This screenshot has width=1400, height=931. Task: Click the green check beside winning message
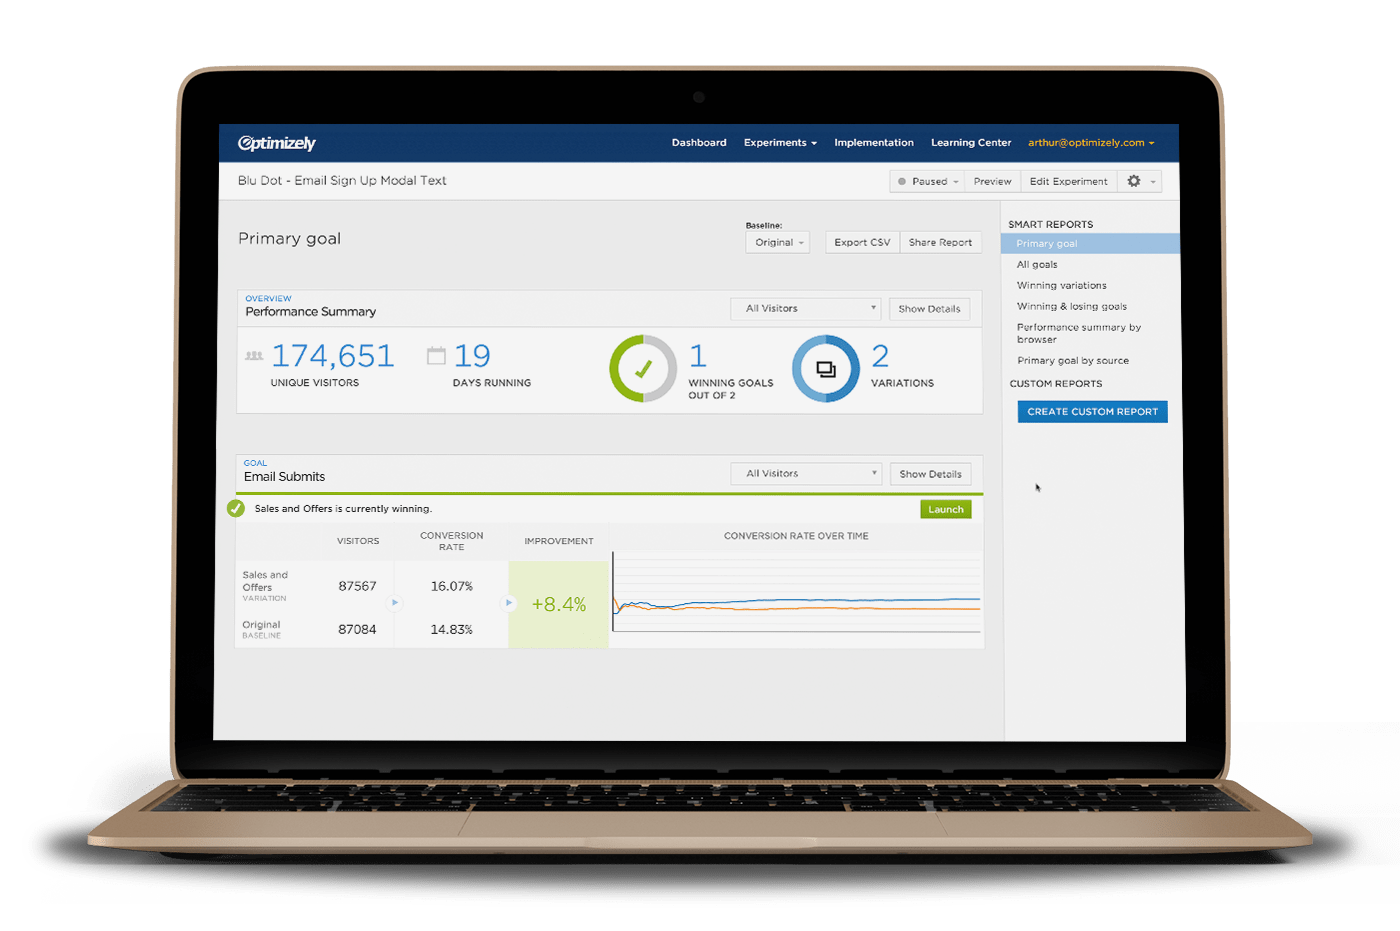coord(236,508)
